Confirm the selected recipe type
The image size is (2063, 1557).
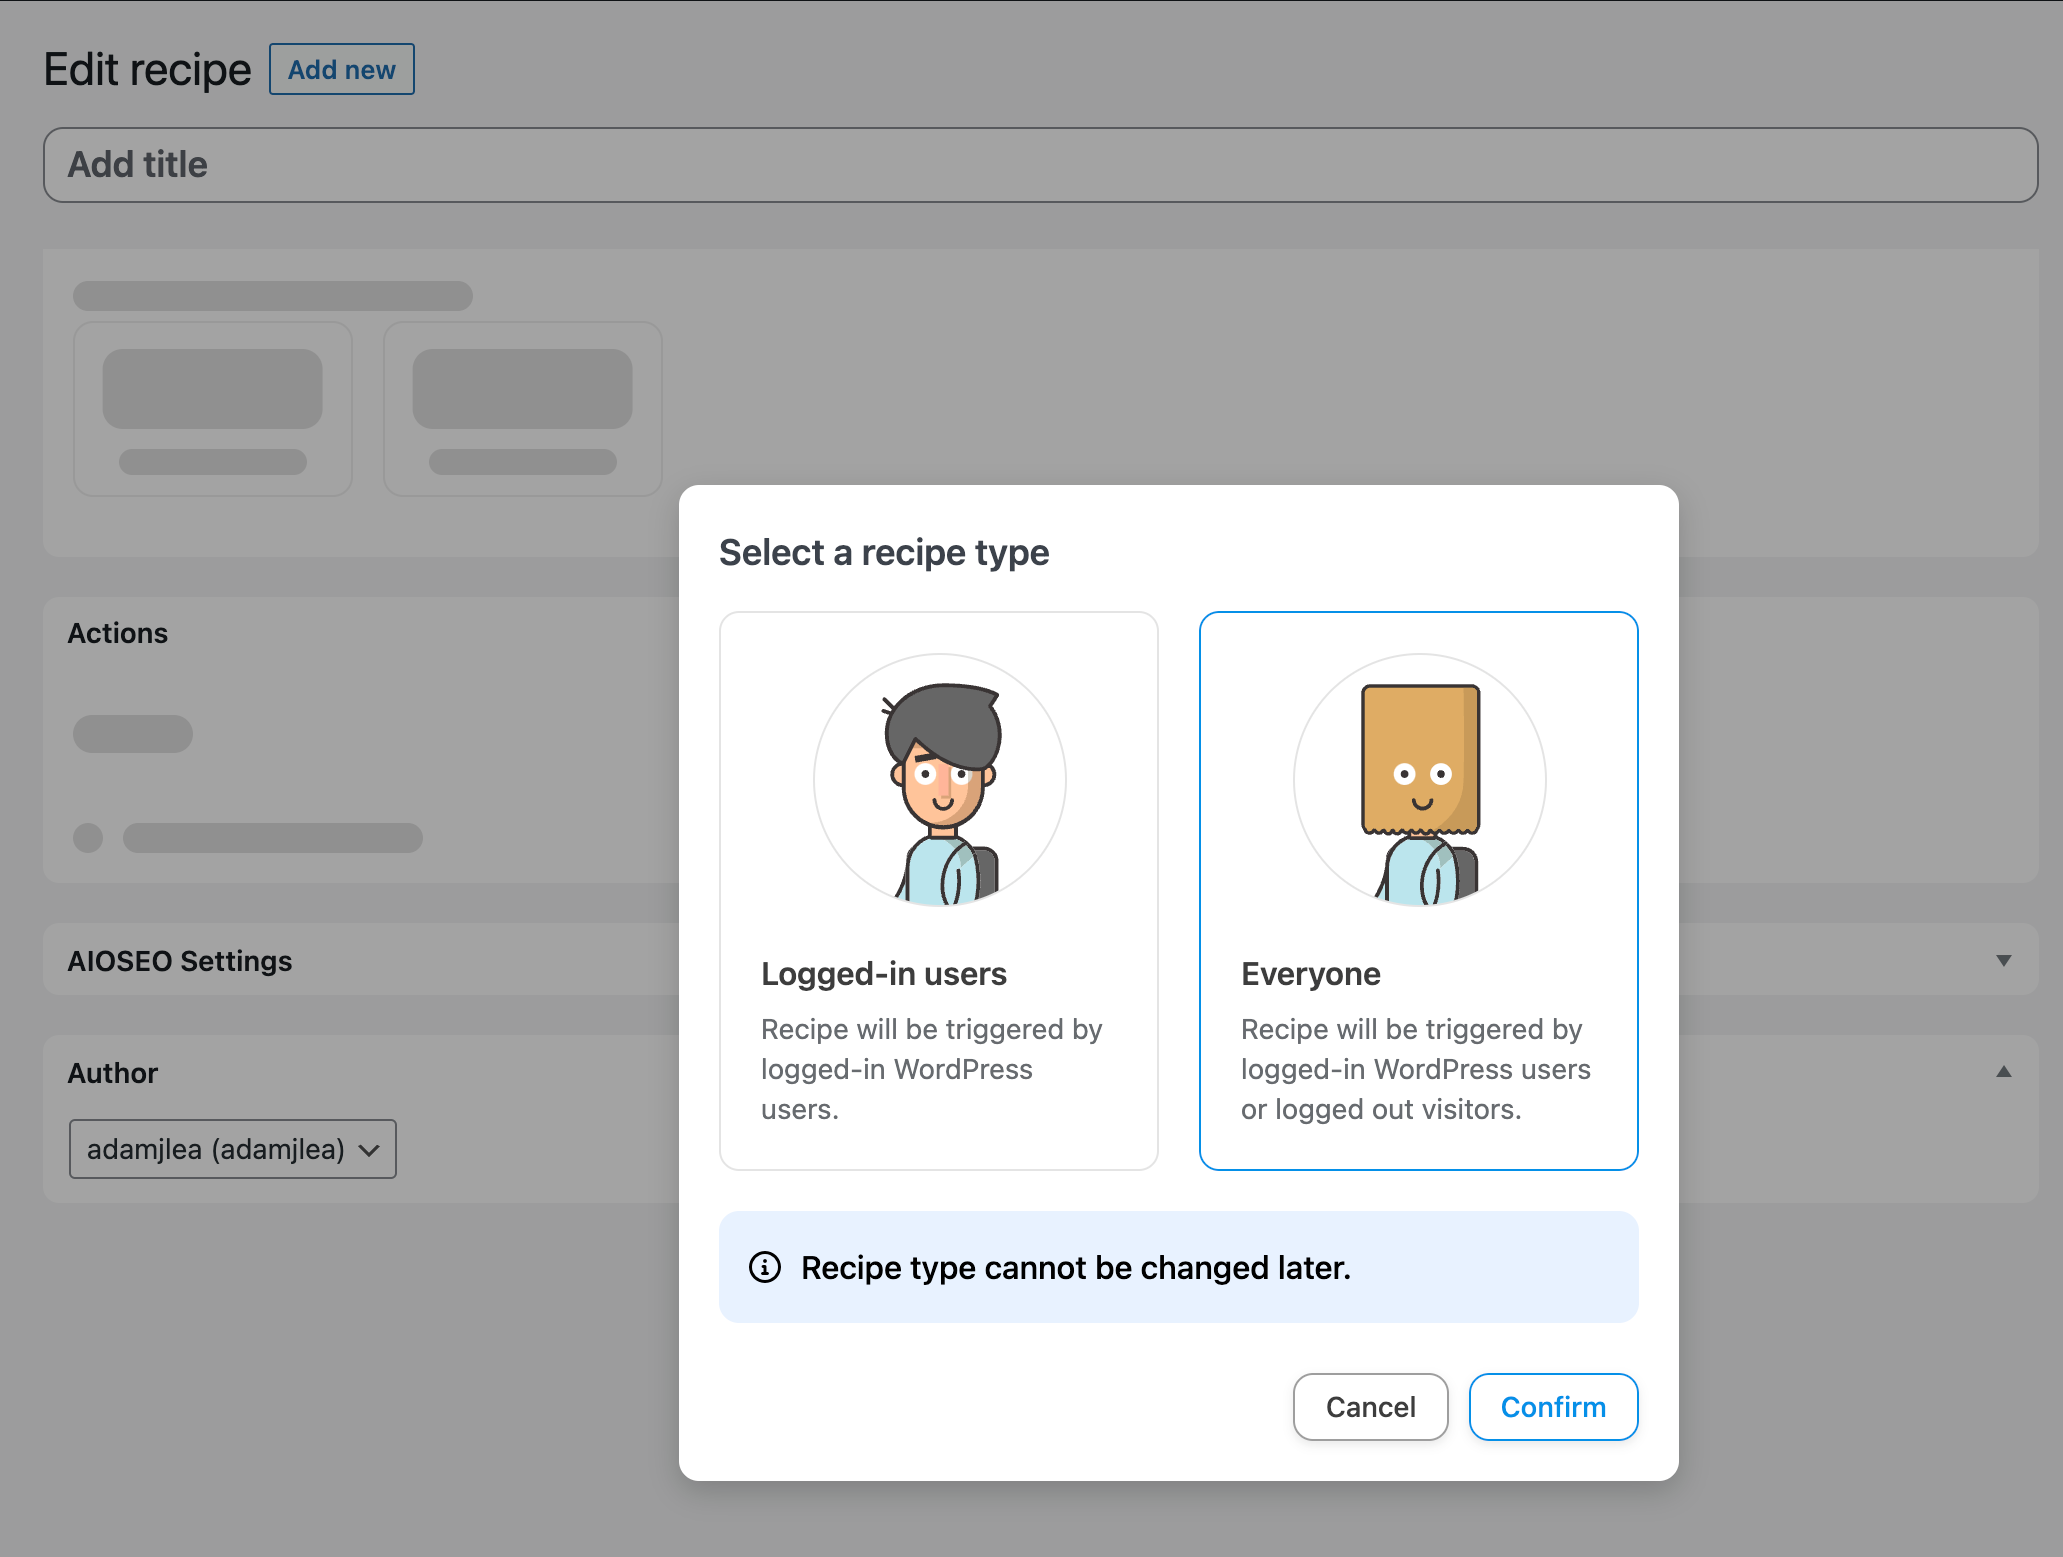pos(1553,1407)
